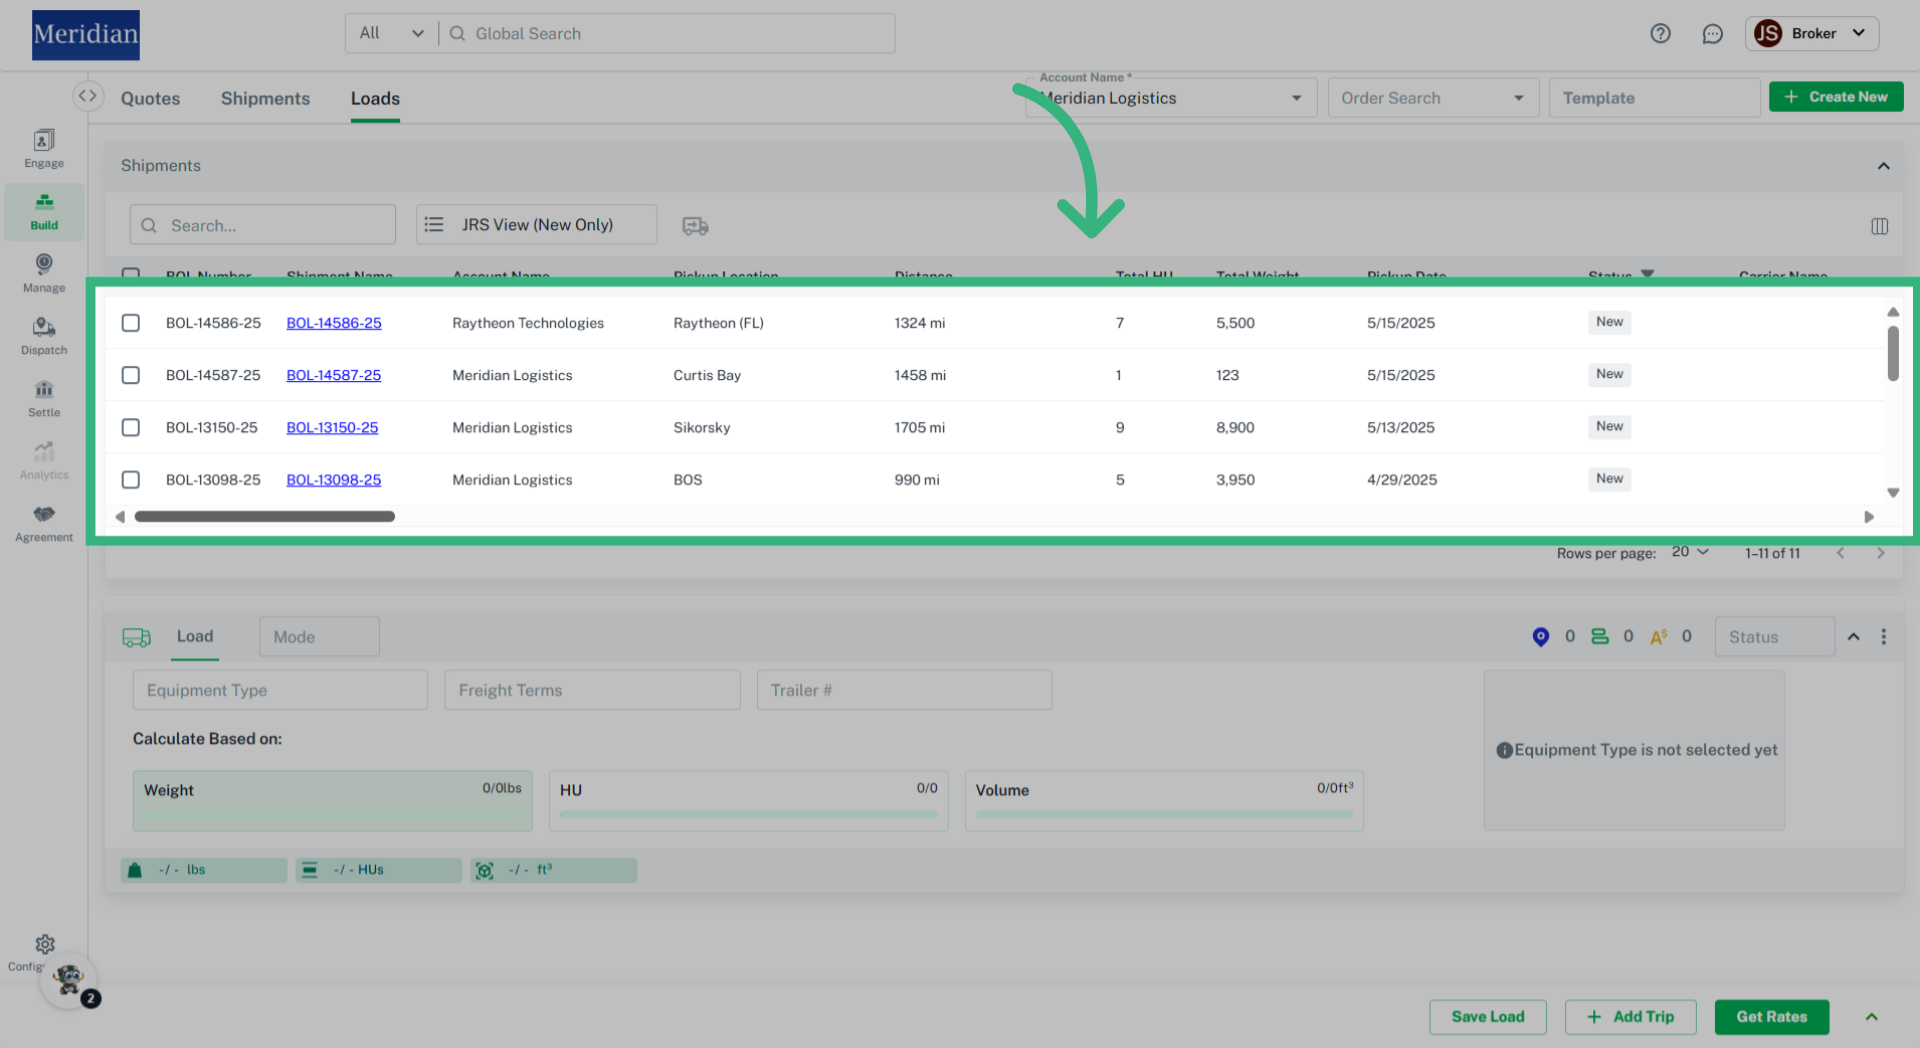Screen dimensions: 1920x1048
Task: Check the BOL-14587-25 row checkbox
Action: pos(131,375)
